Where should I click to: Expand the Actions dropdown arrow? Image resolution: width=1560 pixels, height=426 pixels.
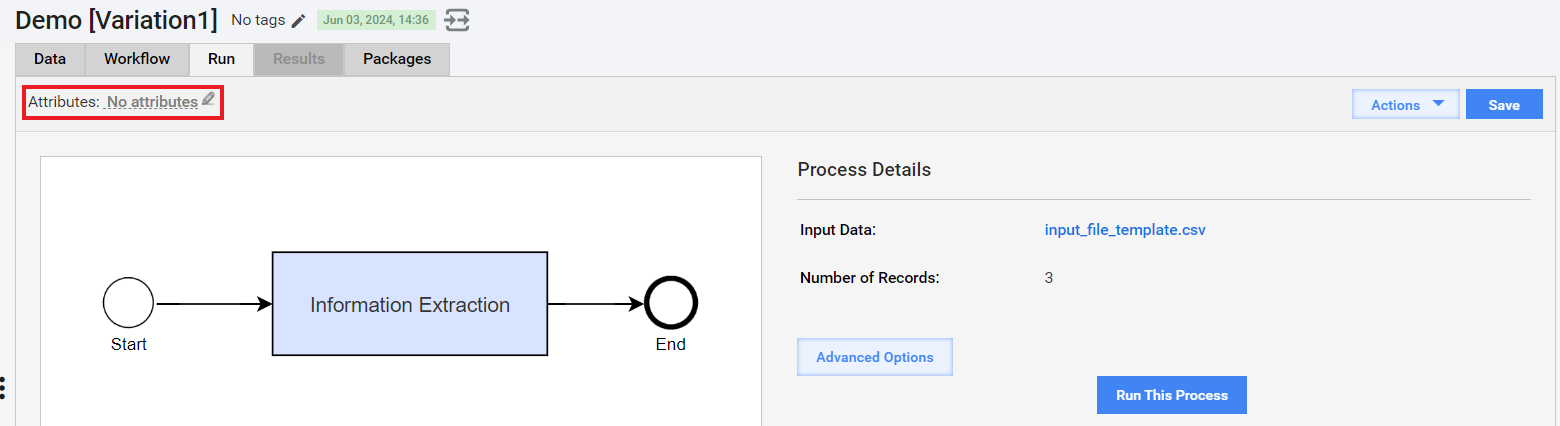click(1438, 104)
